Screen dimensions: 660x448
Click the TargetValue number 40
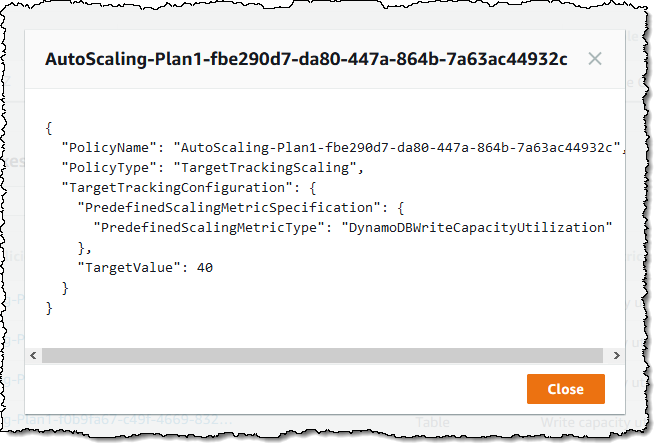point(205,267)
